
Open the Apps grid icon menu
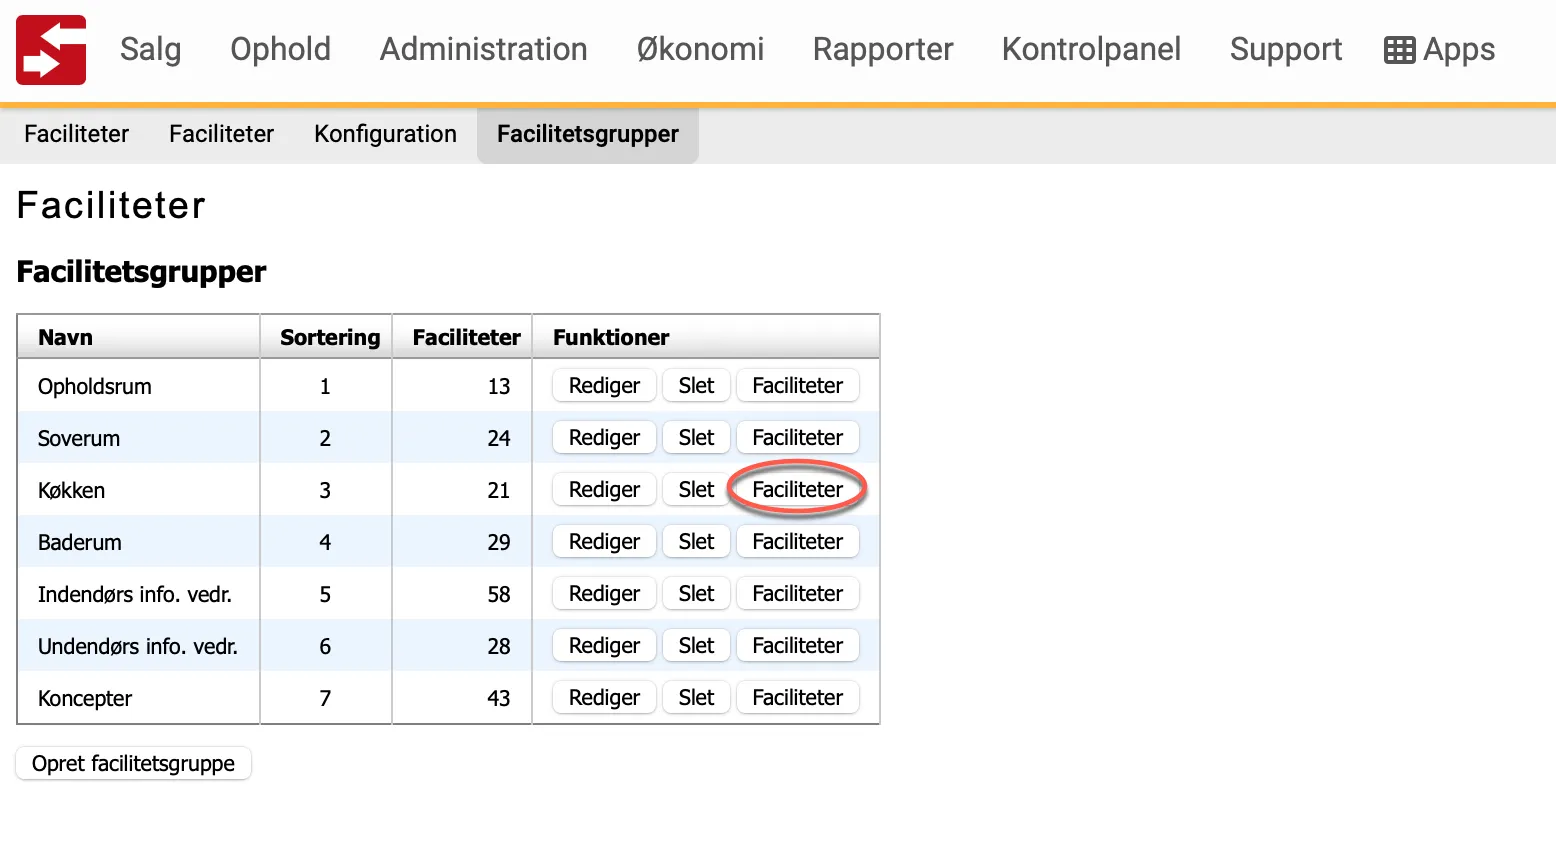coord(1438,49)
